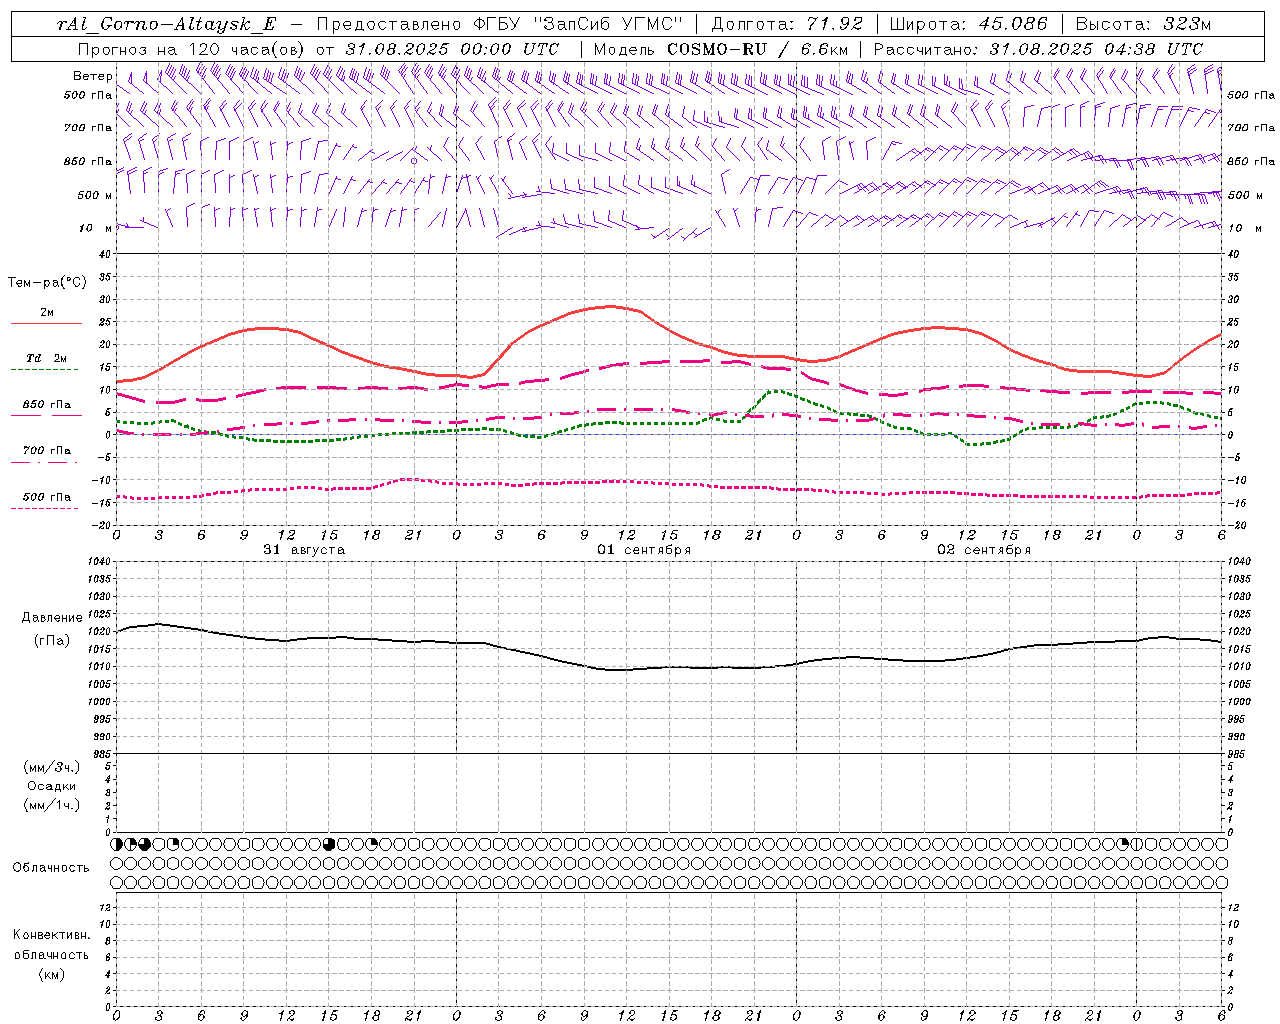The height and width of the screenshot is (1024, 1280).
Task: Click forecast start time 31.08.2025 00:00 UTC
Action: [x=452, y=49]
